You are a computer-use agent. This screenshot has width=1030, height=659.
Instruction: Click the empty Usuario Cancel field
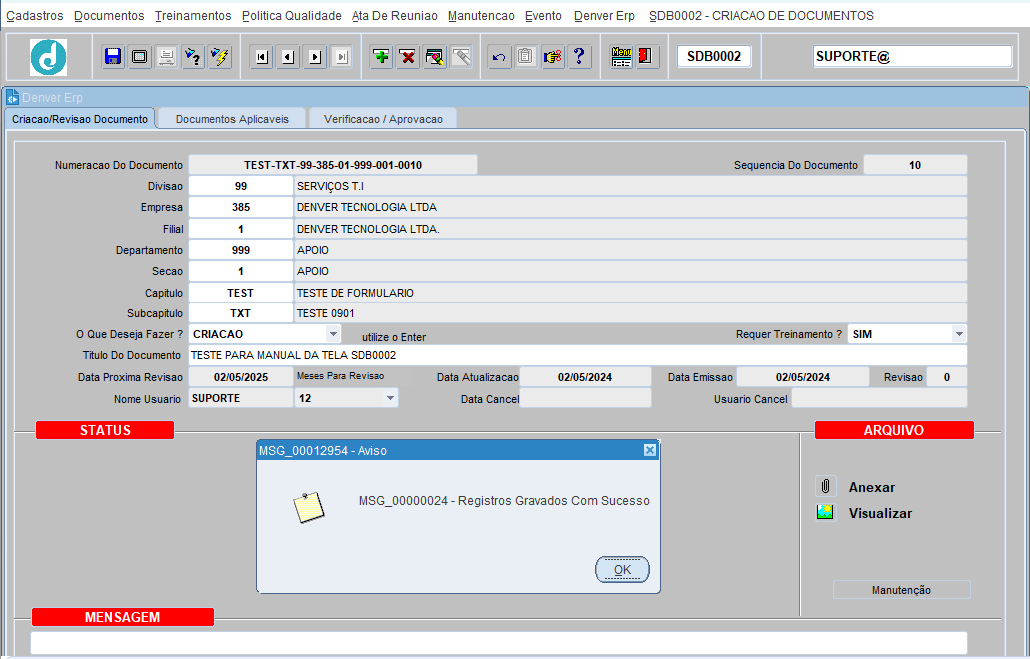[x=879, y=398]
